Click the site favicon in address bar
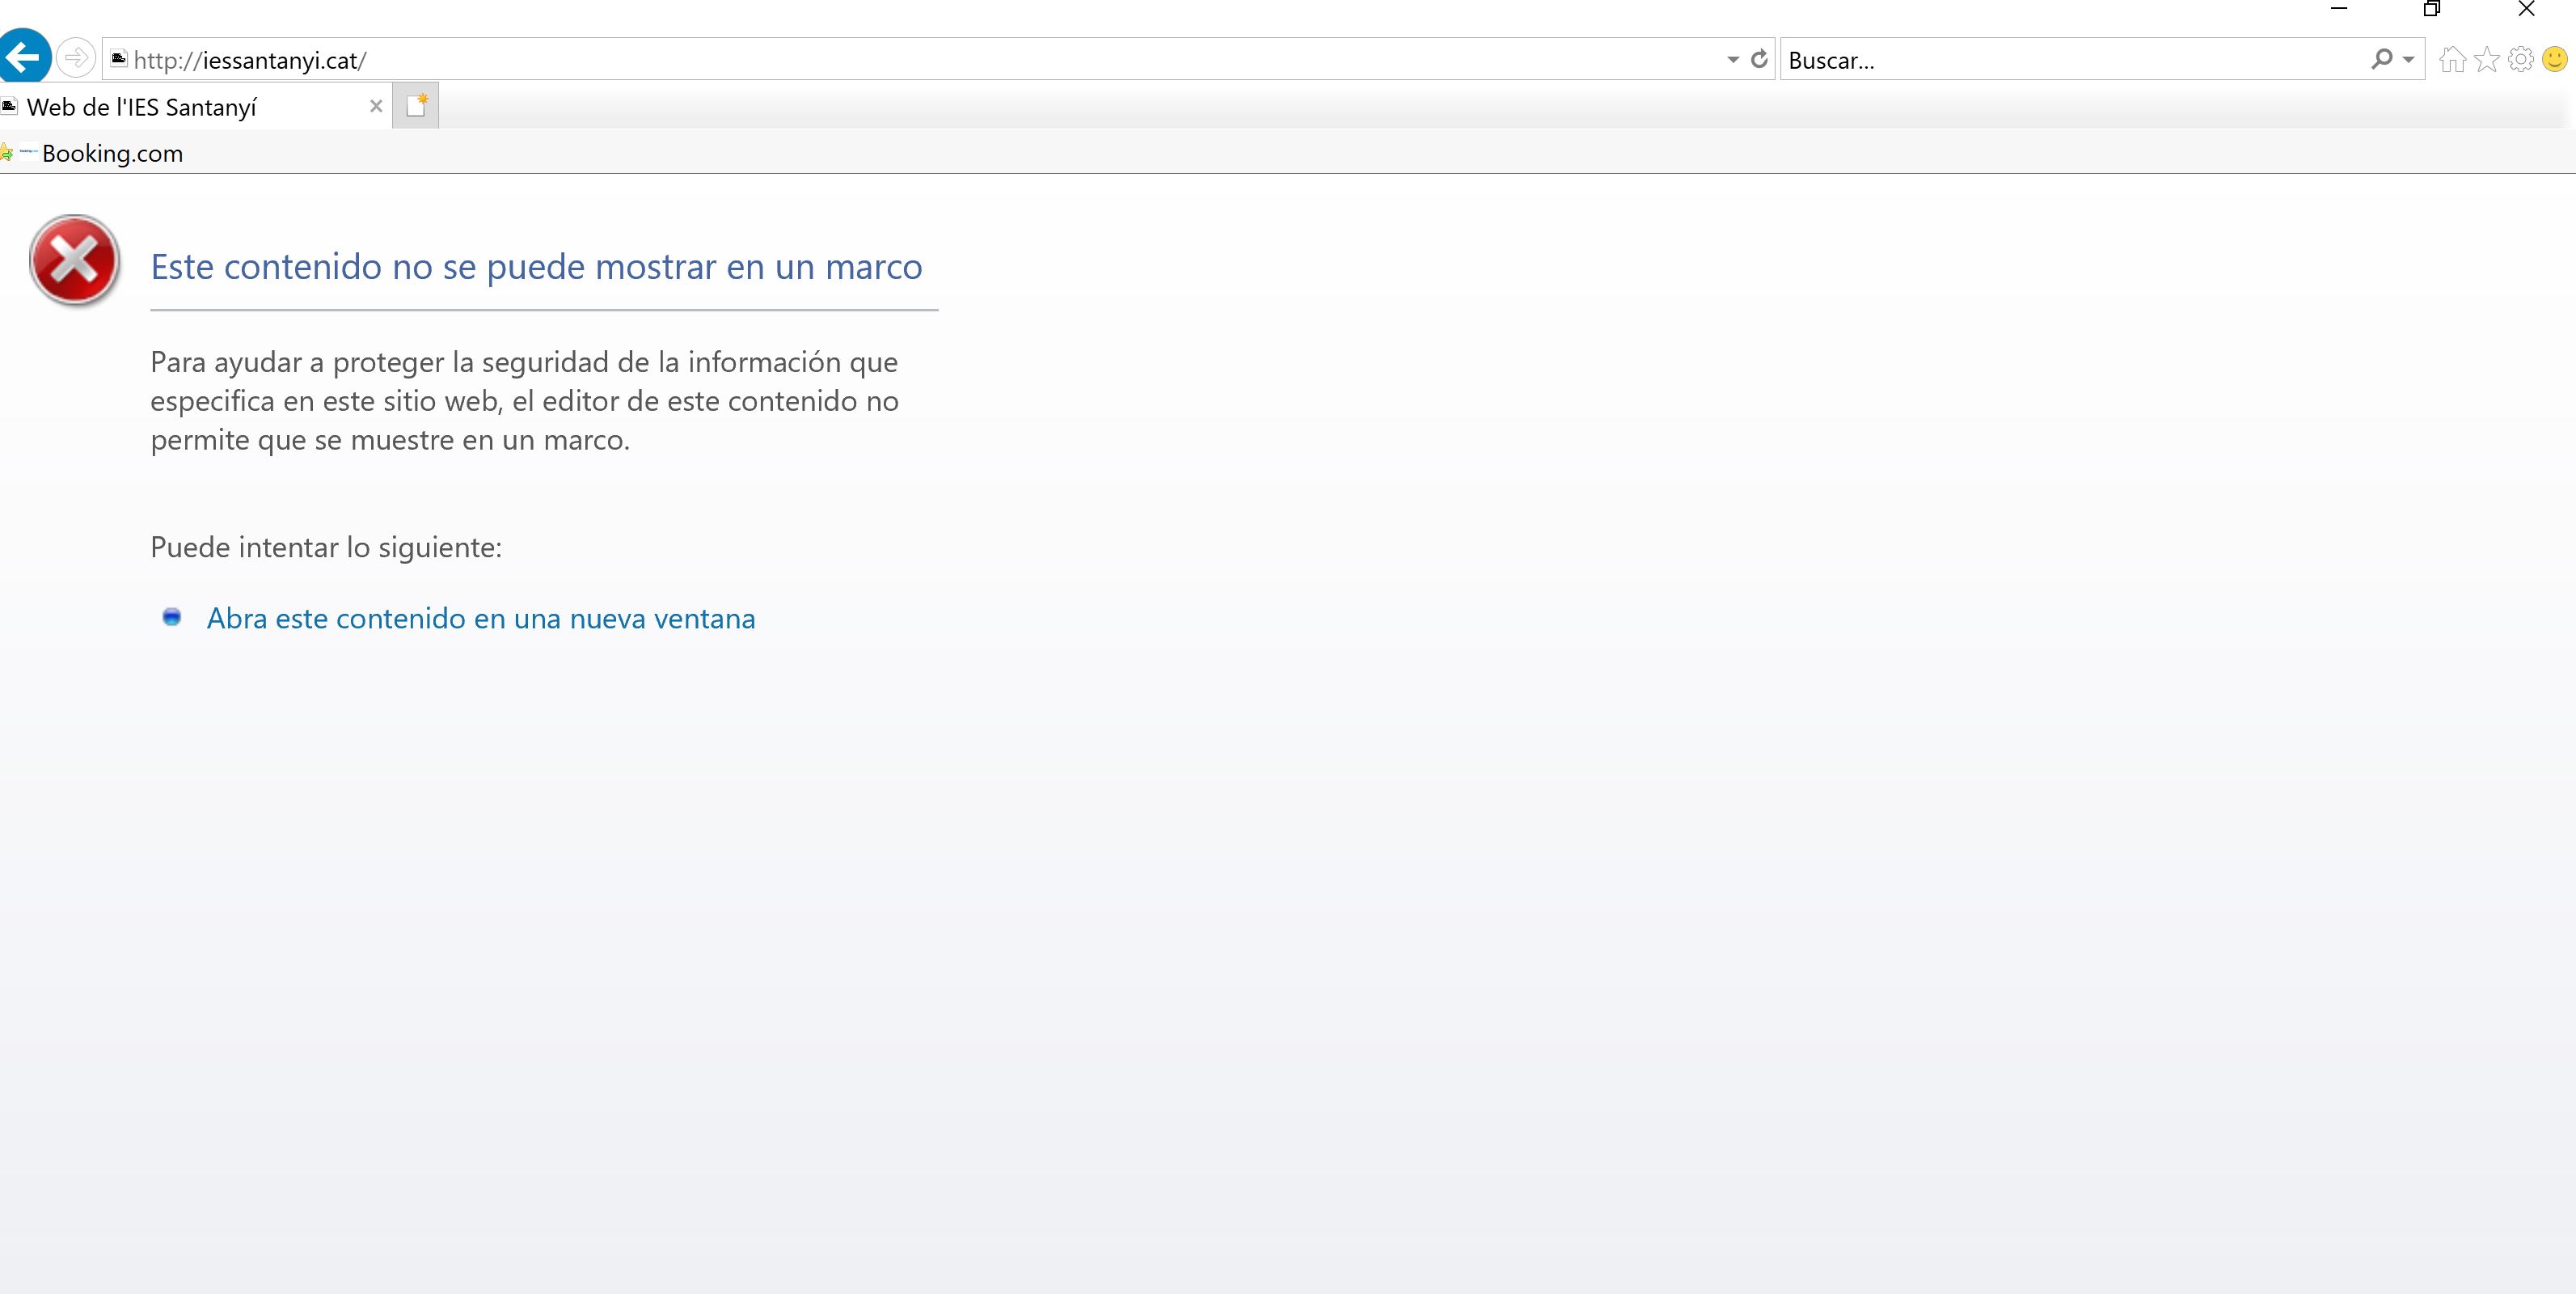This screenshot has height=1294, width=2576. (x=118, y=59)
